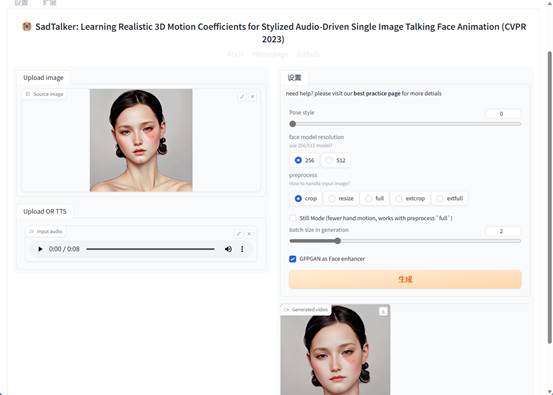Click the Source image label
Screen dimensions: 553x395
point(44,94)
